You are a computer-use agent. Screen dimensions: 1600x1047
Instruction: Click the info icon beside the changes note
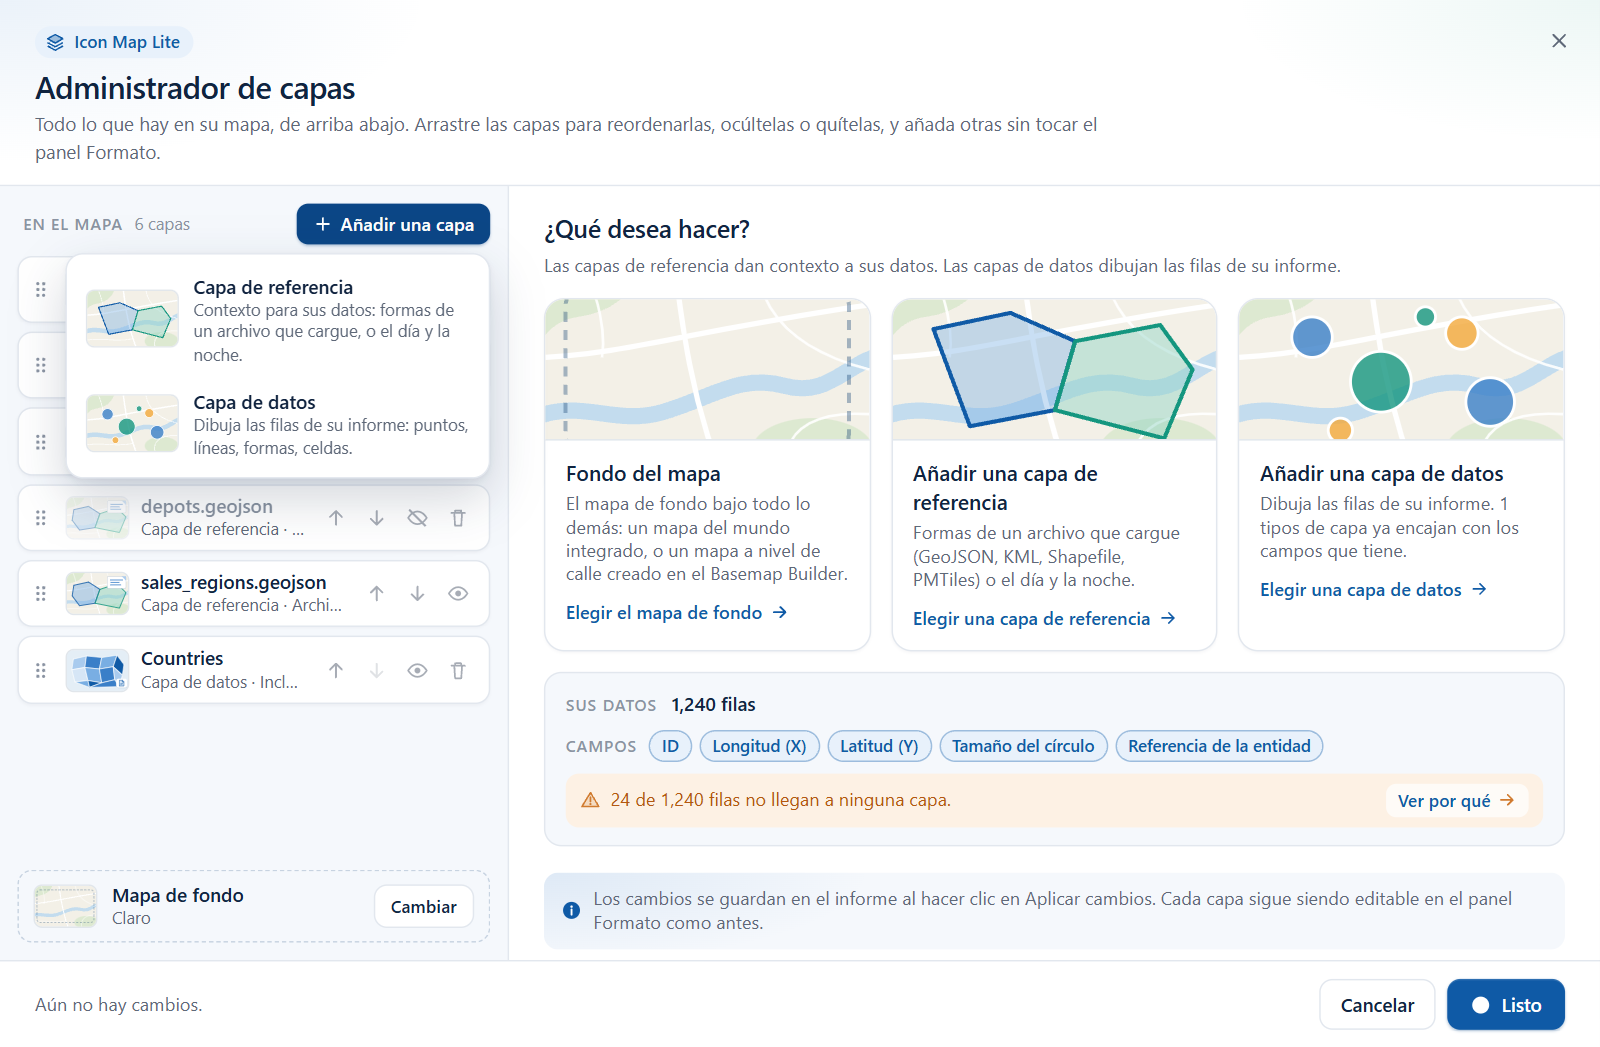pos(571,911)
